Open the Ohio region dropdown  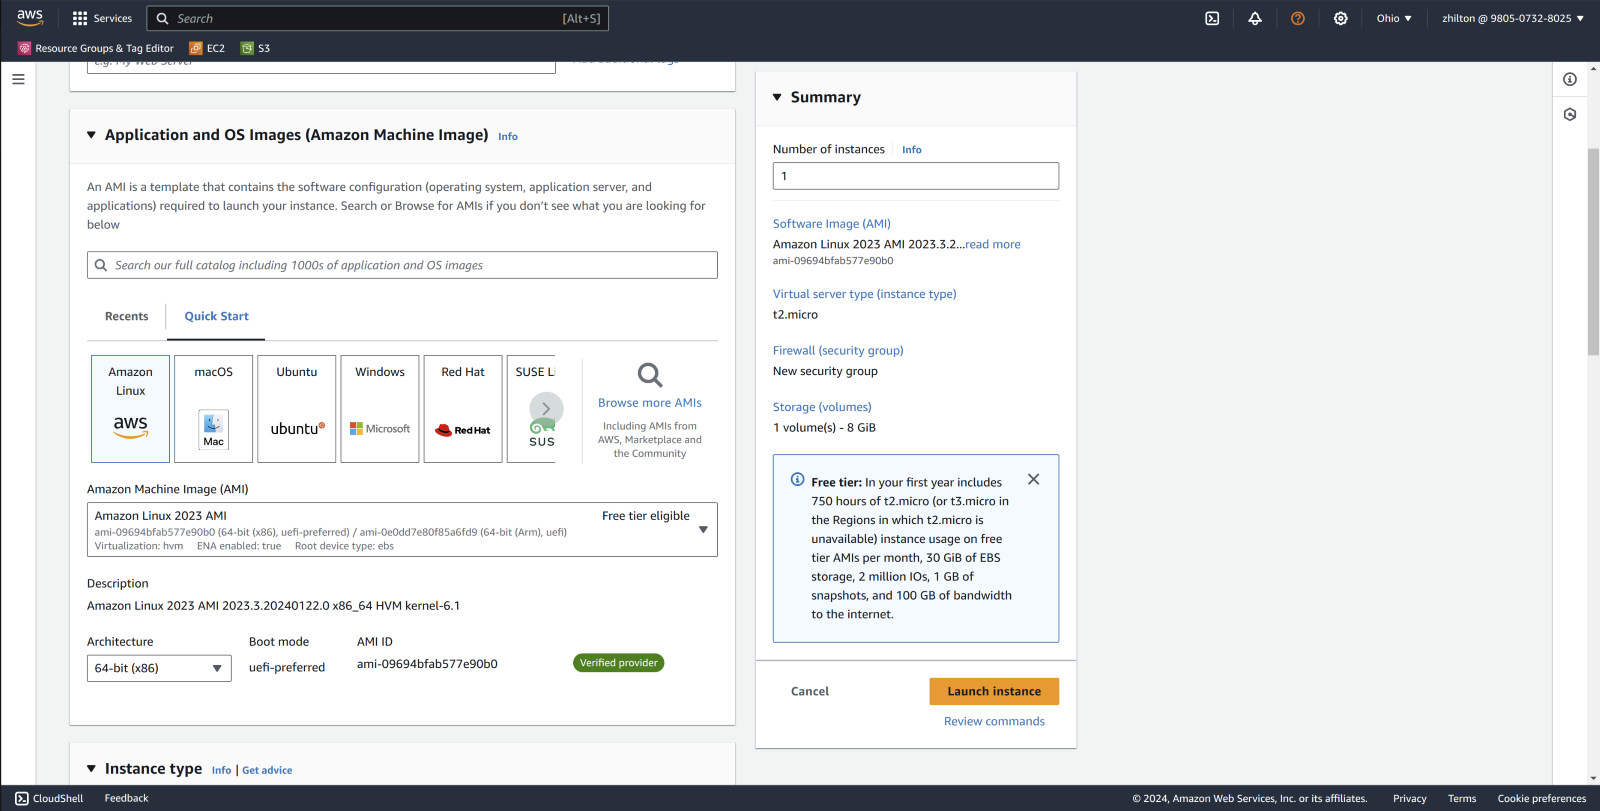(x=1394, y=18)
